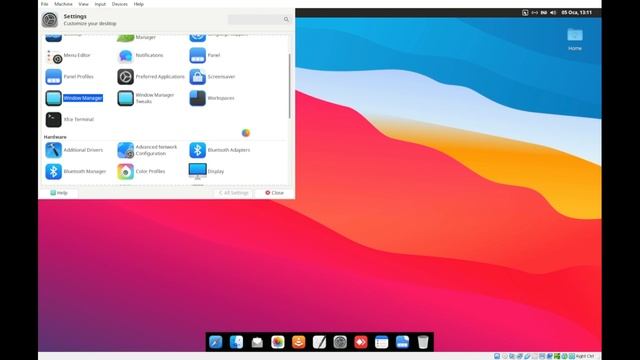
Task: Click the network connection icon in top panel
Action: pyautogui.click(x=535, y=13)
